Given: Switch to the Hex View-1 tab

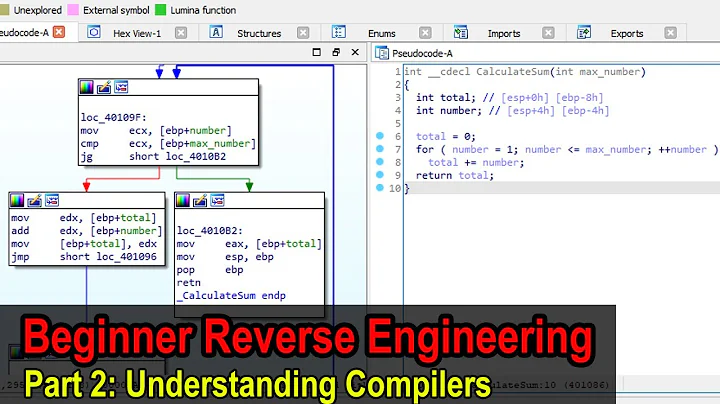Looking at the screenshot, I should coord(137,33).
